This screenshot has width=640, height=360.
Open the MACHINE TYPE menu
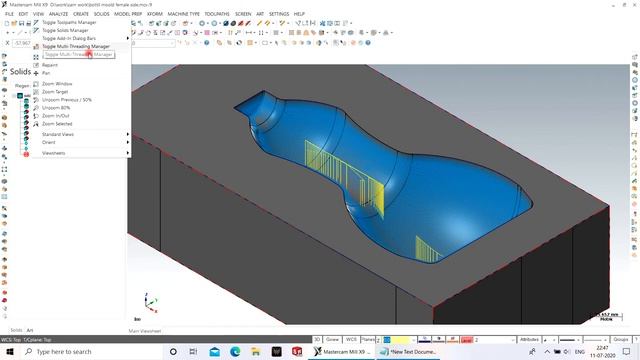tap(184, 14)
